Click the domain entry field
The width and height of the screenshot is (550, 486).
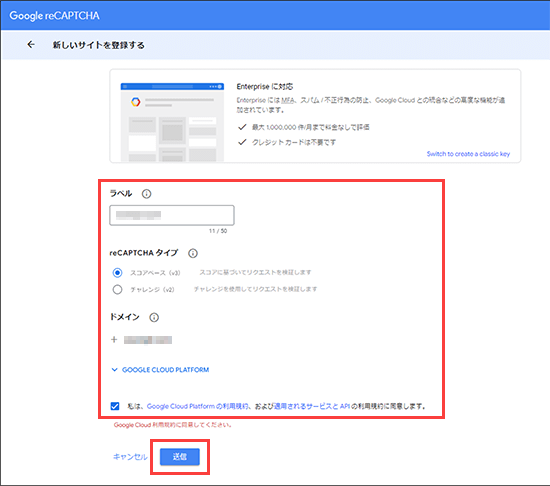pos(148,340)
